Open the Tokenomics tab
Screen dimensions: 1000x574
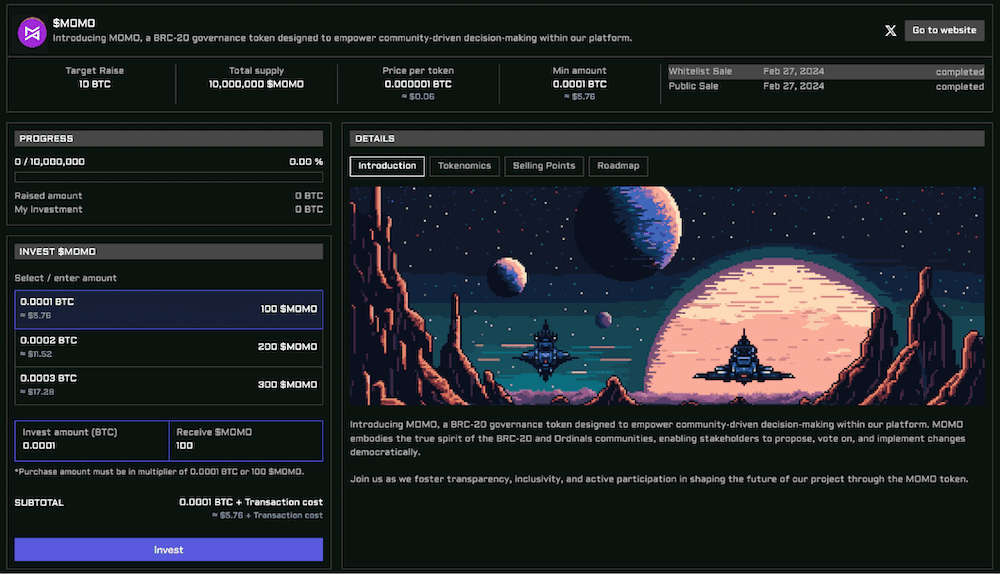pos(465,166)
